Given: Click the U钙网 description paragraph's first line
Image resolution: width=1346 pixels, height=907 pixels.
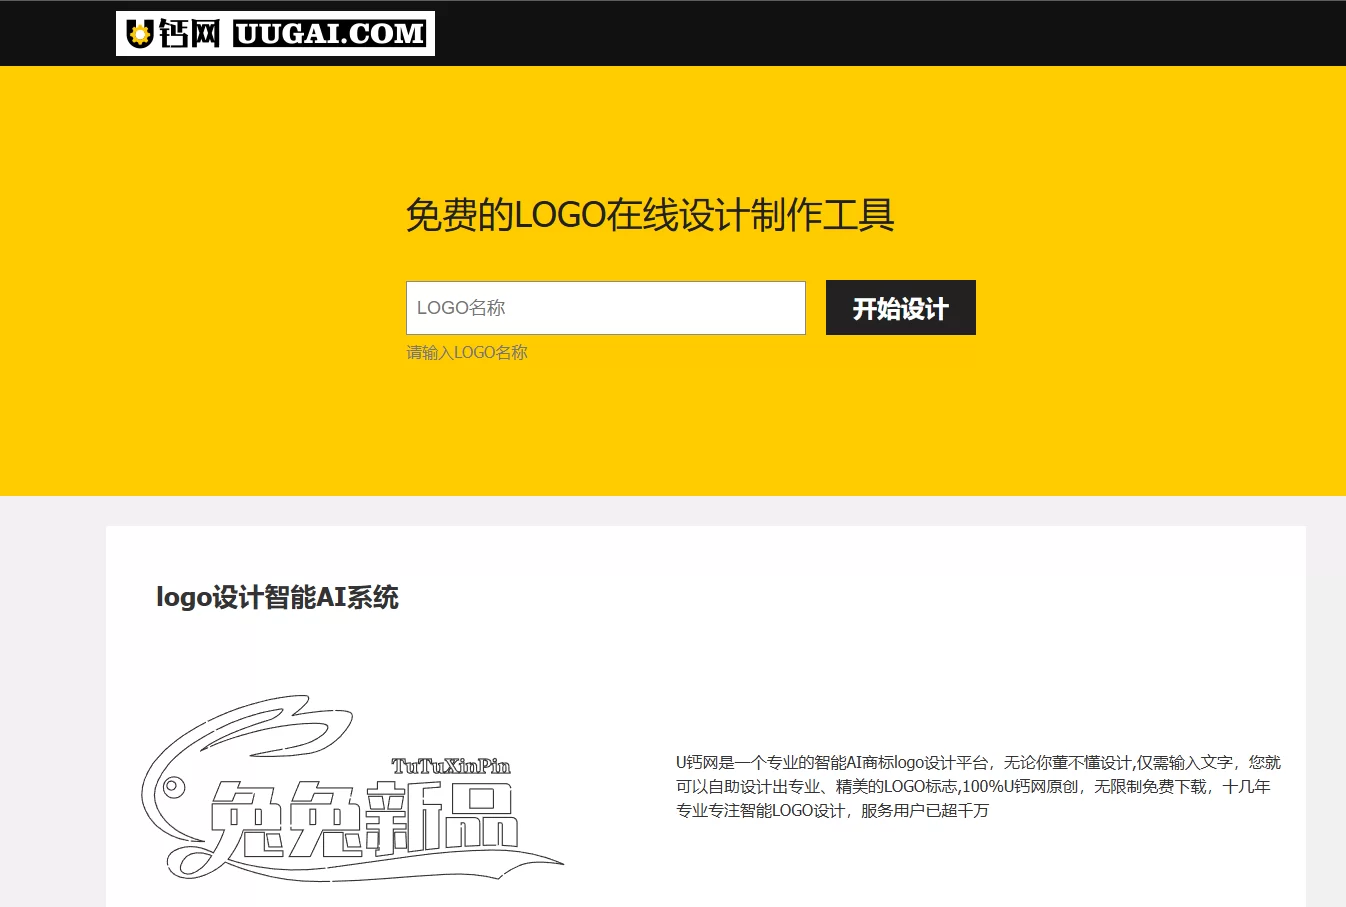Looking at the screenshot, I should (977, 762).
